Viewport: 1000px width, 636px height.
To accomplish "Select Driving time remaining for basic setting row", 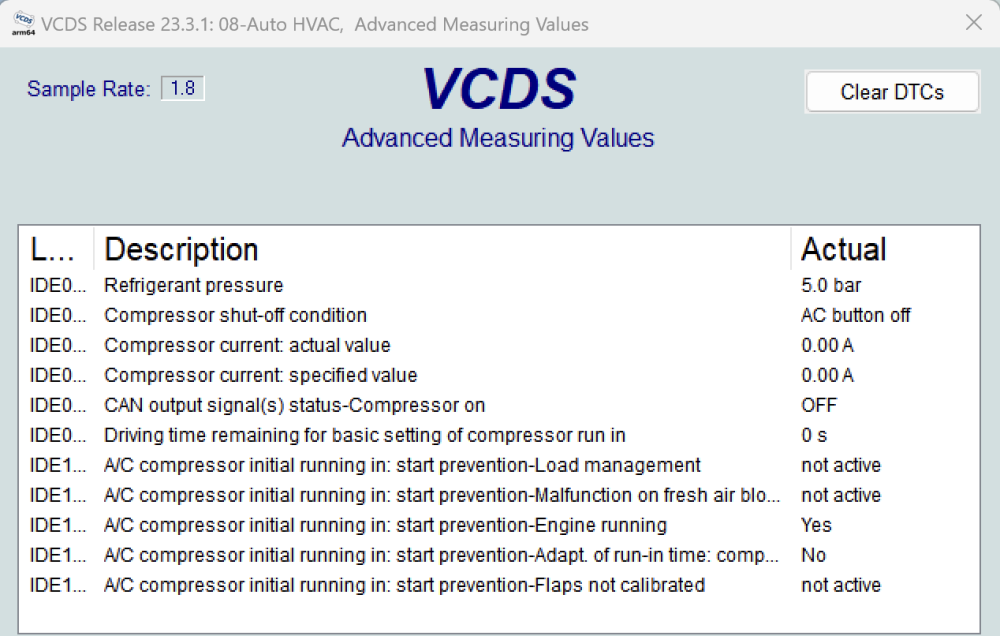I will pos(499,435).
